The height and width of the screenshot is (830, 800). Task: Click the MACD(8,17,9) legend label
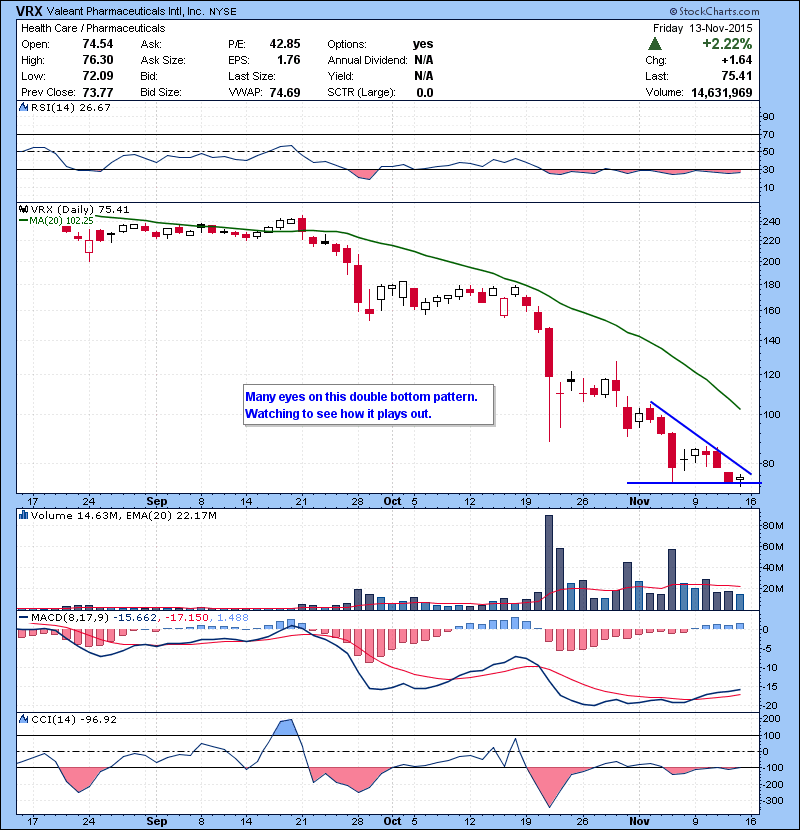71,618
